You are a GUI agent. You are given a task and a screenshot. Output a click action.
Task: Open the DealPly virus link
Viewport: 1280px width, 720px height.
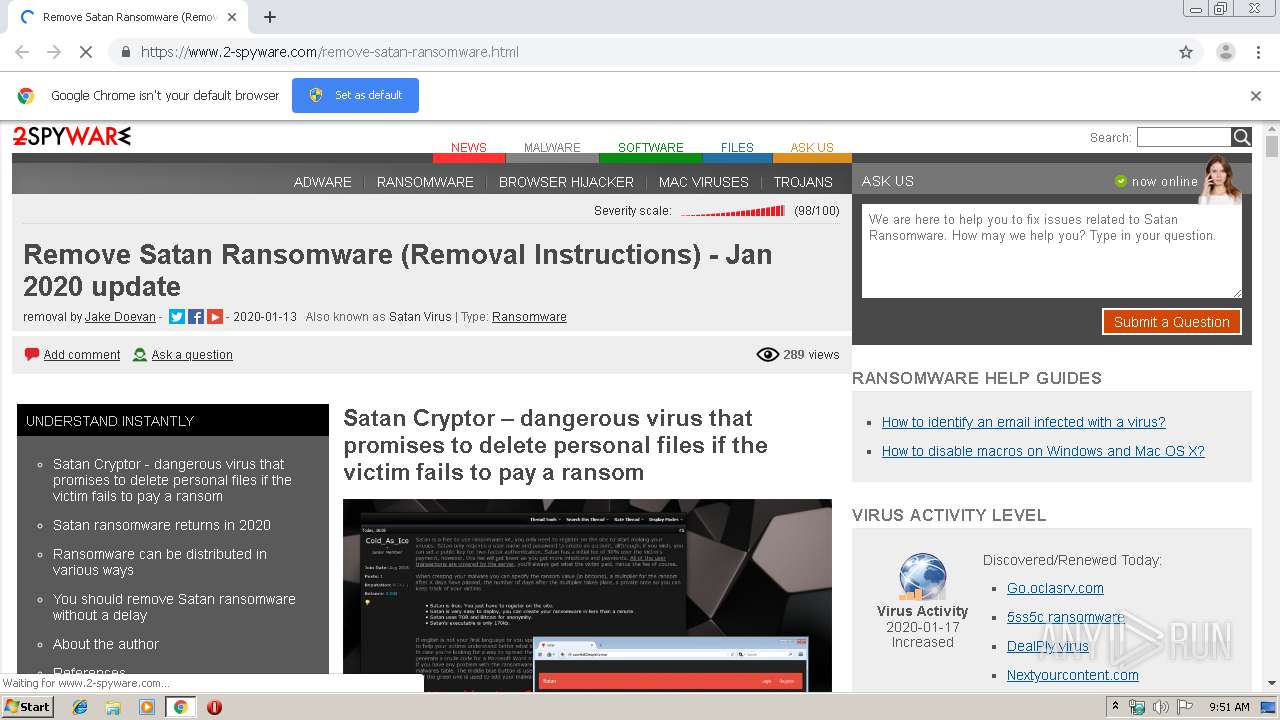pos(1048,646)
